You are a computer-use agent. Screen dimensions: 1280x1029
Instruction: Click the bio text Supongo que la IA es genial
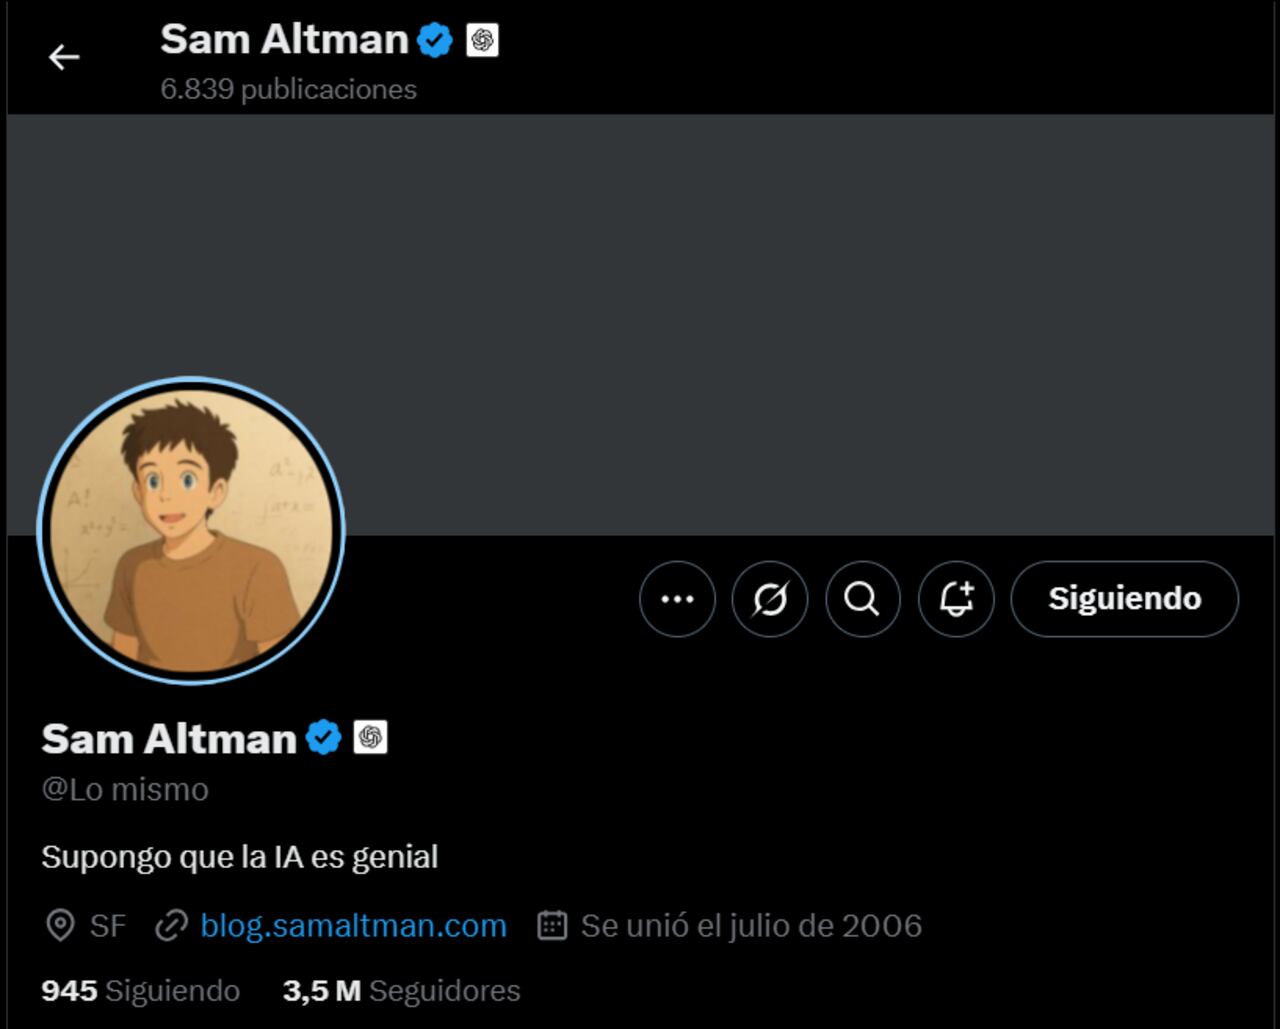pos(239,856)
